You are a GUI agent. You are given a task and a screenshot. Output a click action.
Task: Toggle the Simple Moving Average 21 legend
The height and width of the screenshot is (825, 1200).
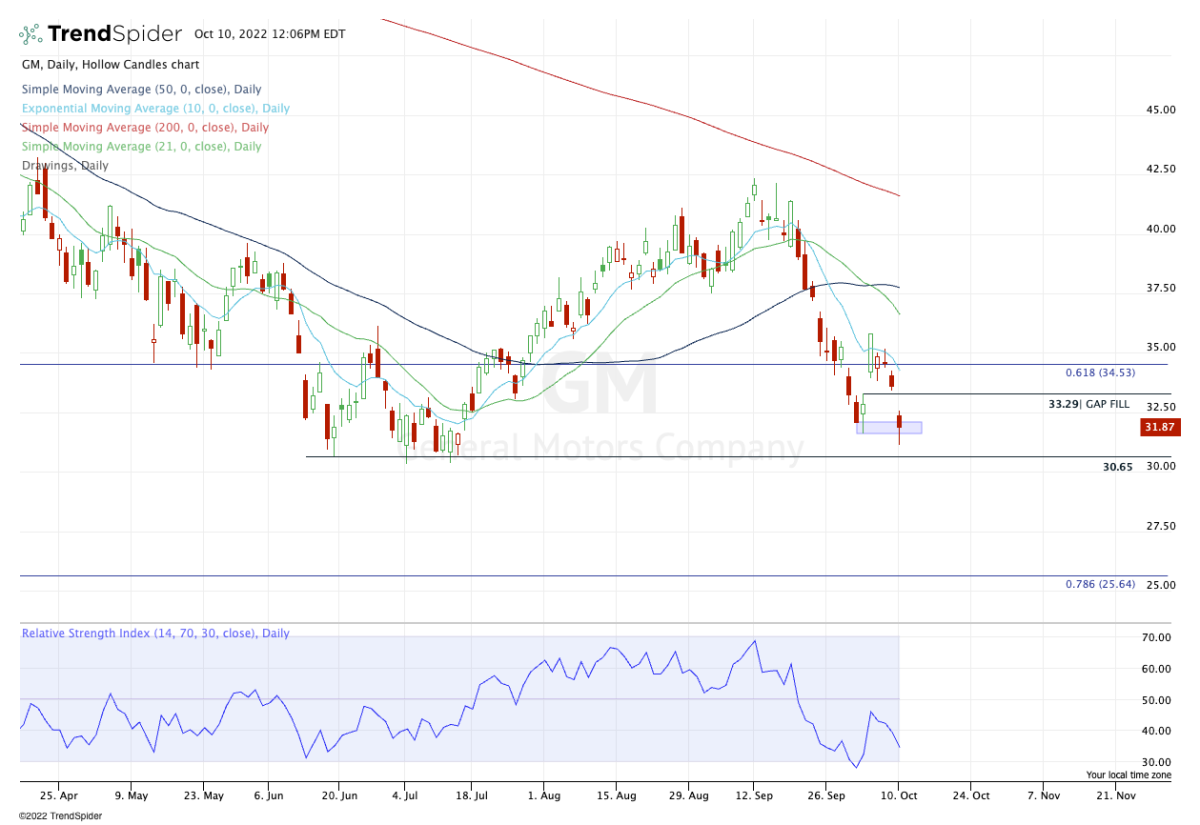pyautogui.click(x=141, y=146)
